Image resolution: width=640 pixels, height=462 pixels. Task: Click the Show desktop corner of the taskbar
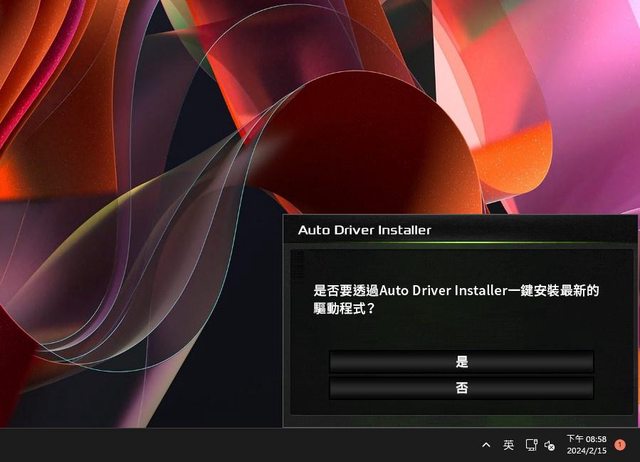pyautogui.click(x=637, y=445)
